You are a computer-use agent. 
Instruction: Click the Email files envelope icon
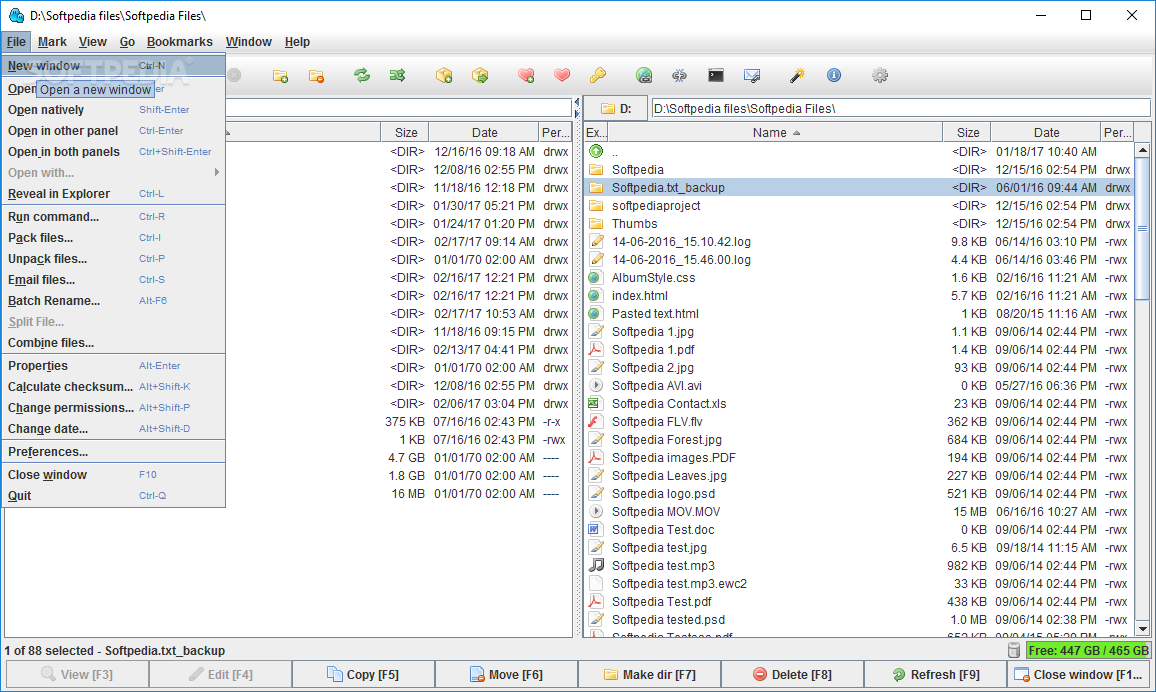click(752, 75)
